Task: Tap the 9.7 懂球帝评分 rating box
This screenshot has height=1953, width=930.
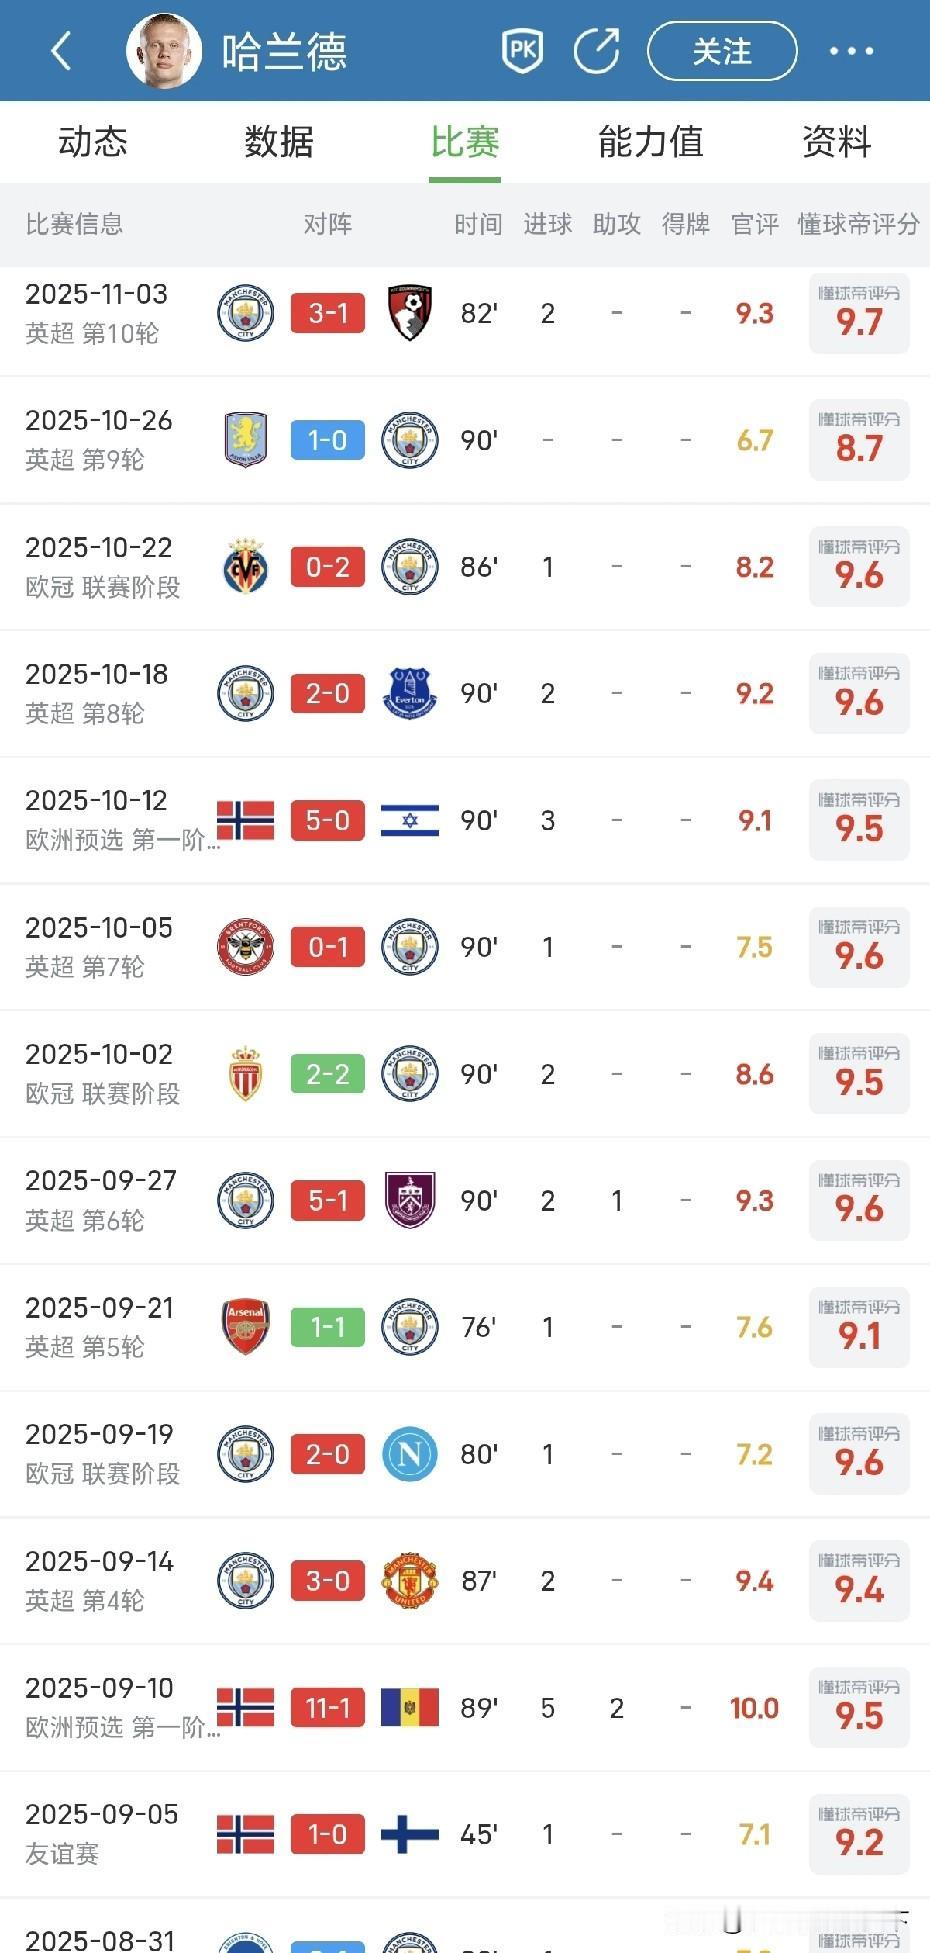Action: pos(859,314)
